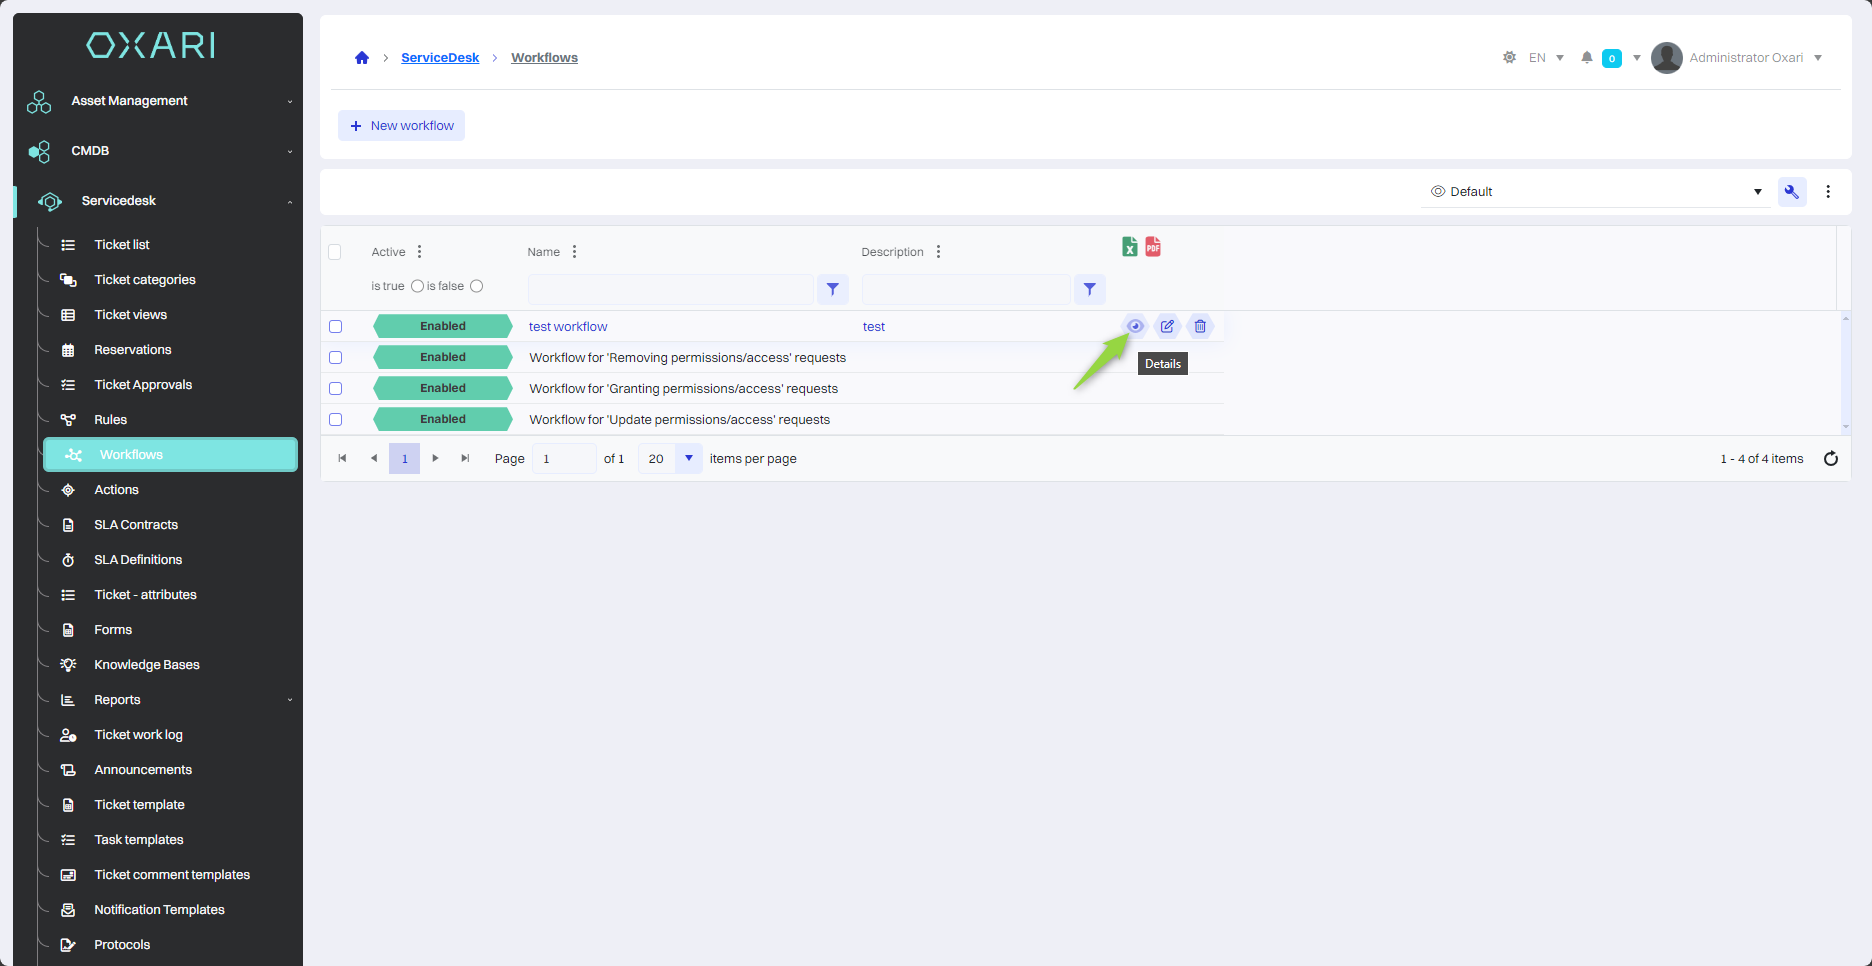Export the list to PDF
This screenshot has width=1872, height=966.
1153,247
